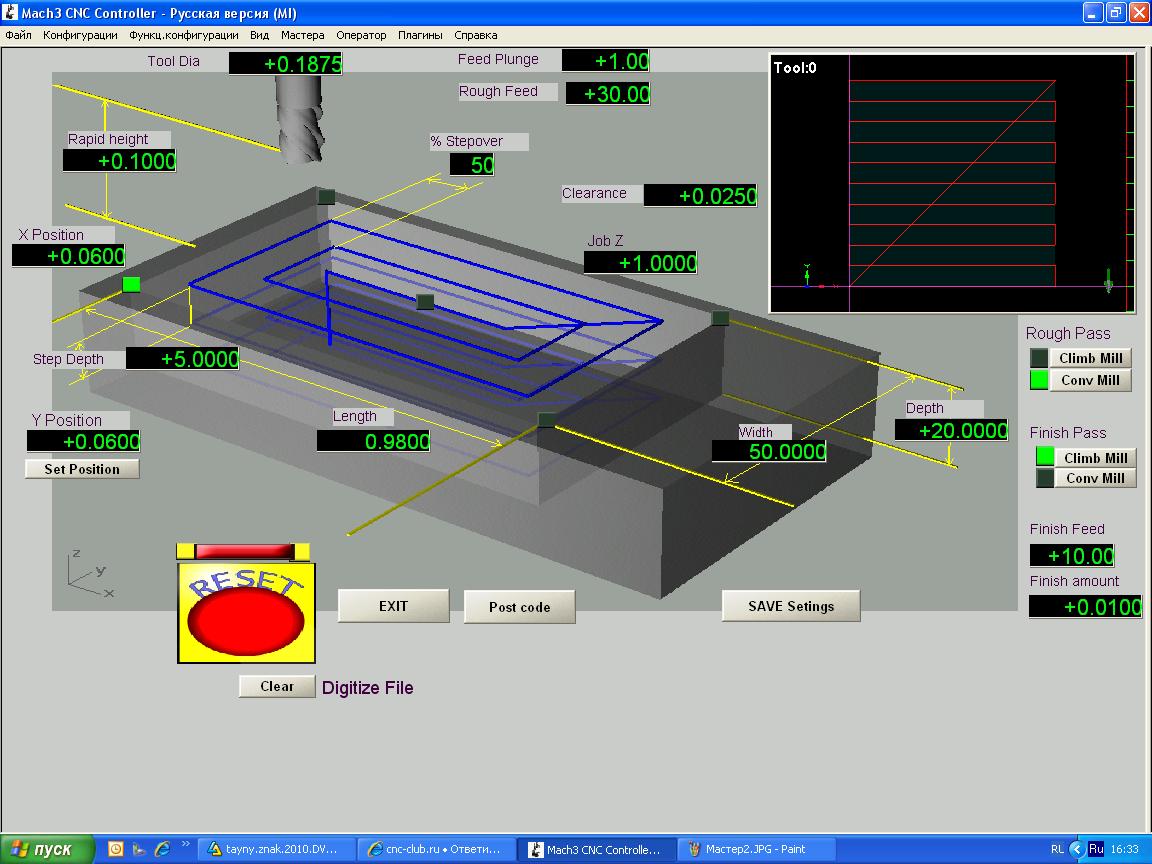Switch to cnc-club.ru browser taskbar window
Screen dimensions: 1152x864
coord(435,849)
